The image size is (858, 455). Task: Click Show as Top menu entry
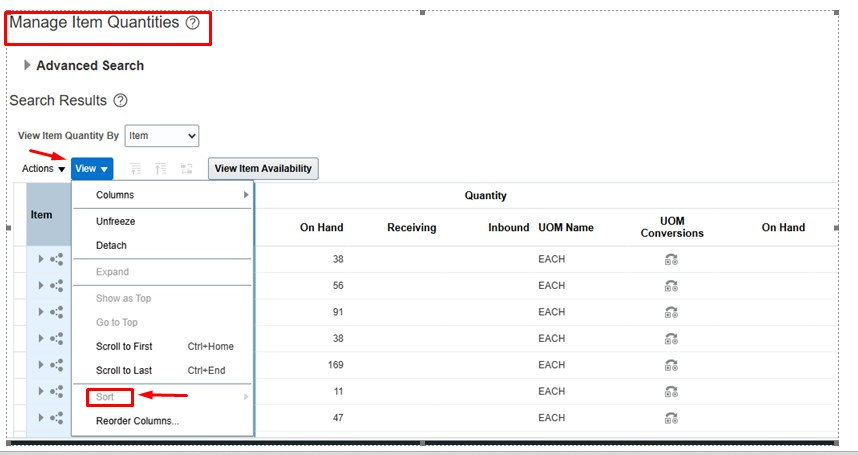163,298
